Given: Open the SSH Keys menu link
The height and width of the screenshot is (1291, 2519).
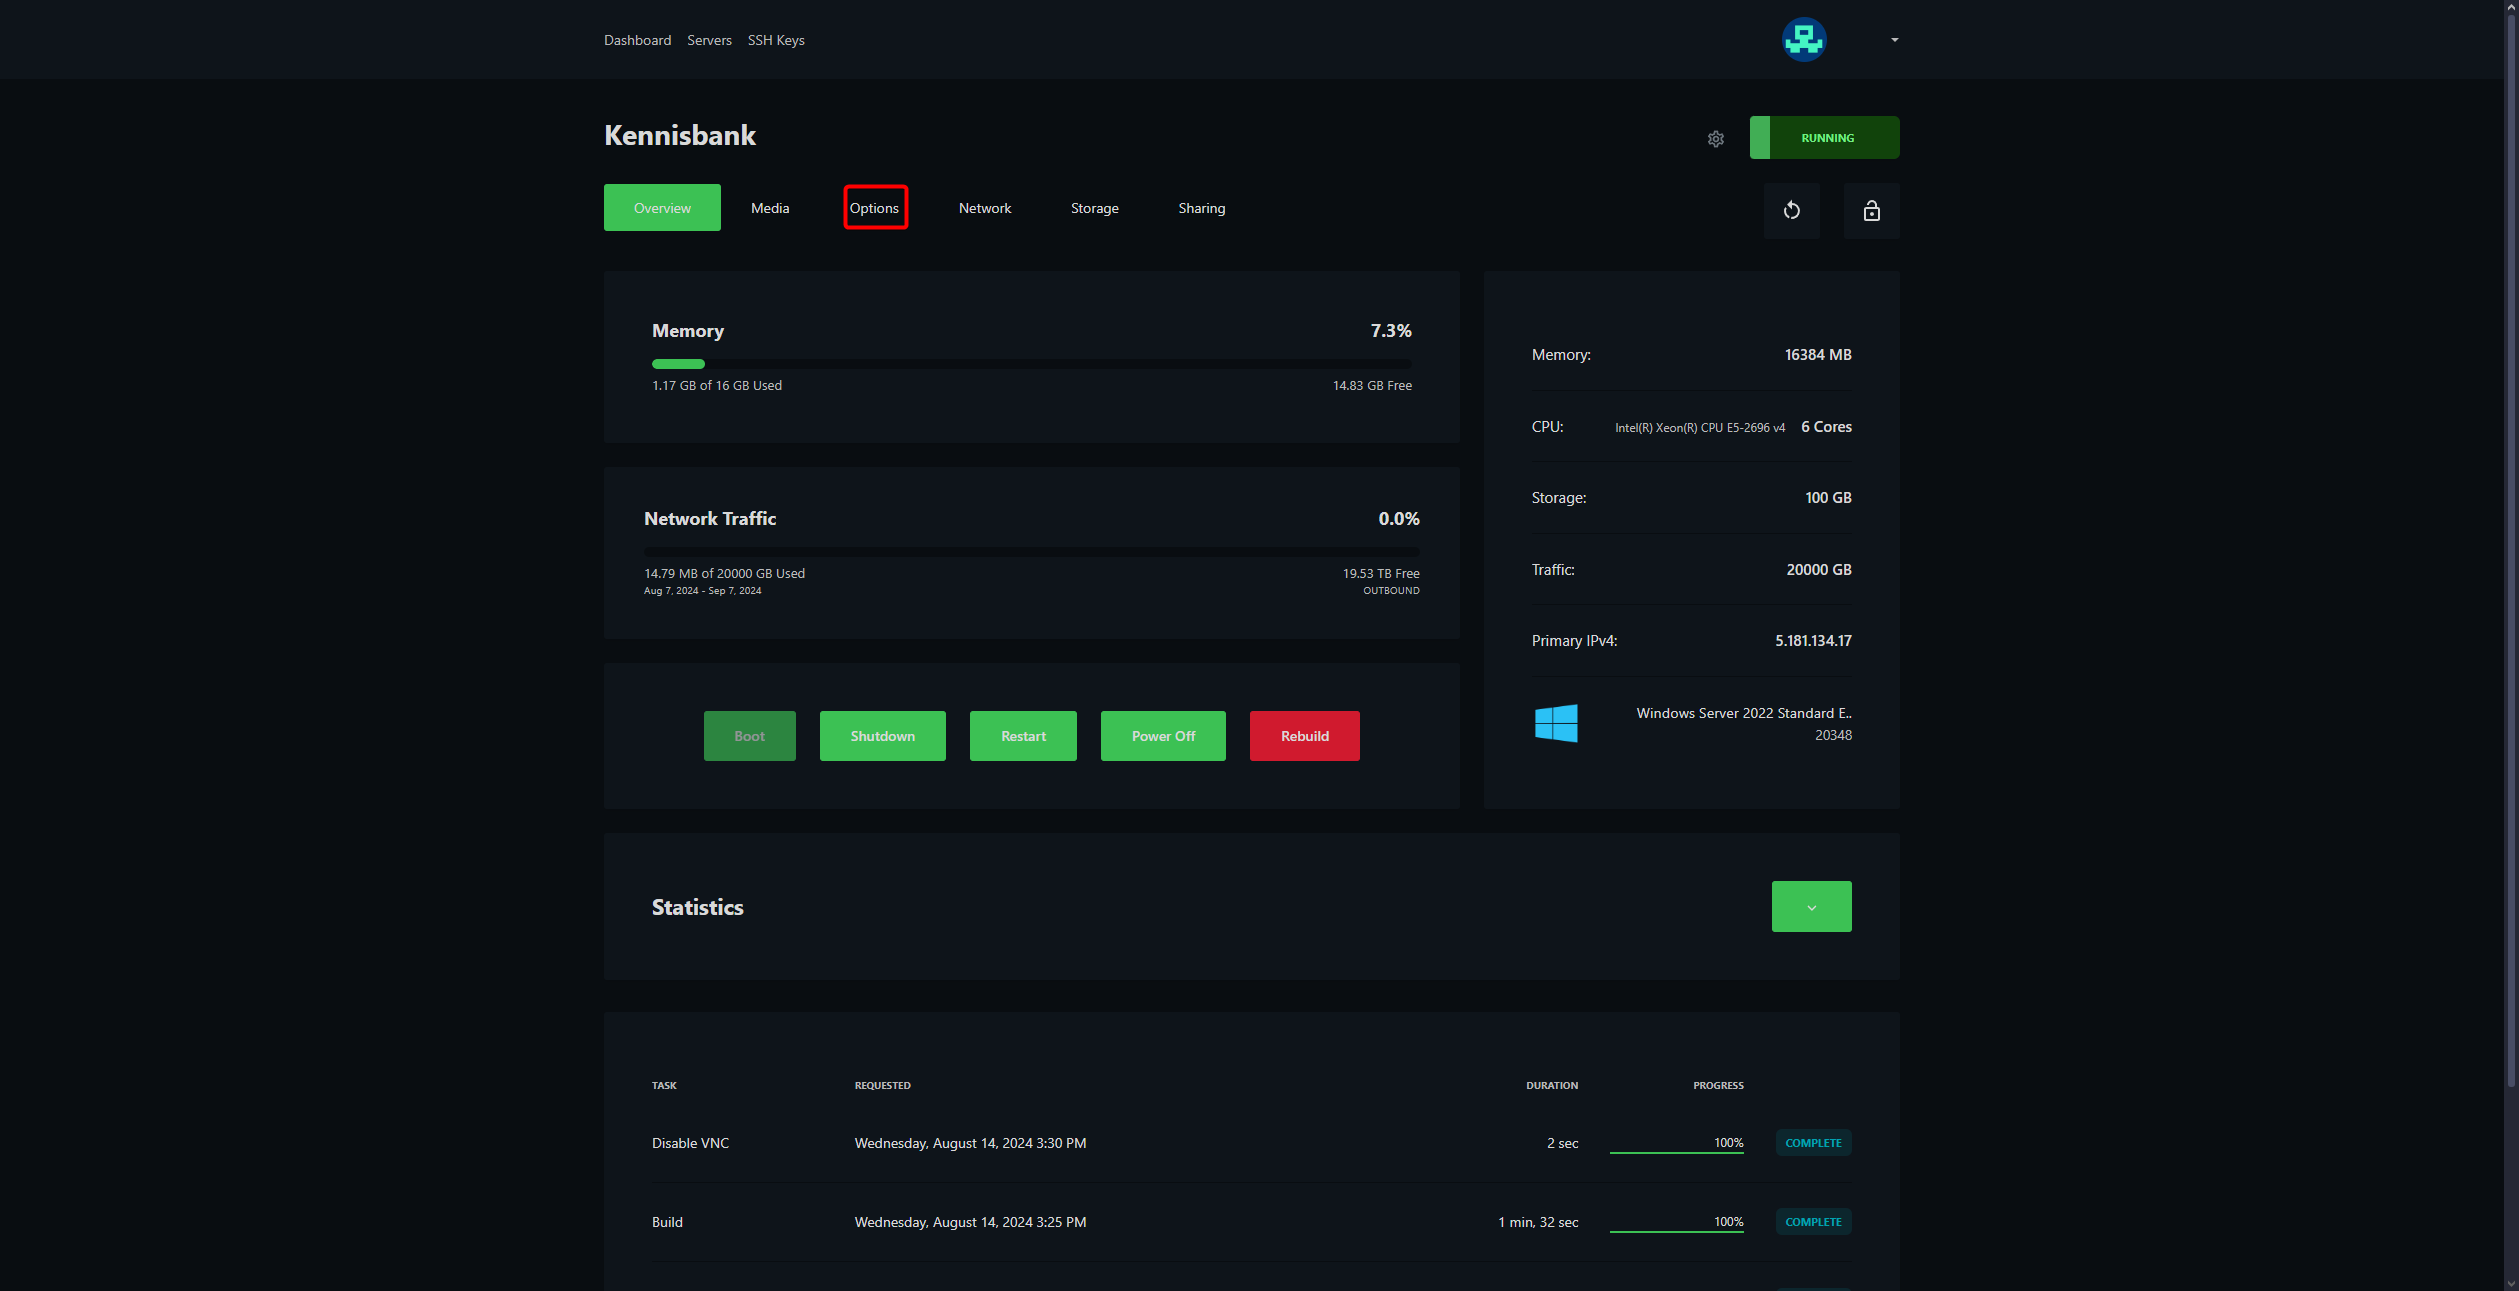Looking at the screenshot, I should (776, 40).
